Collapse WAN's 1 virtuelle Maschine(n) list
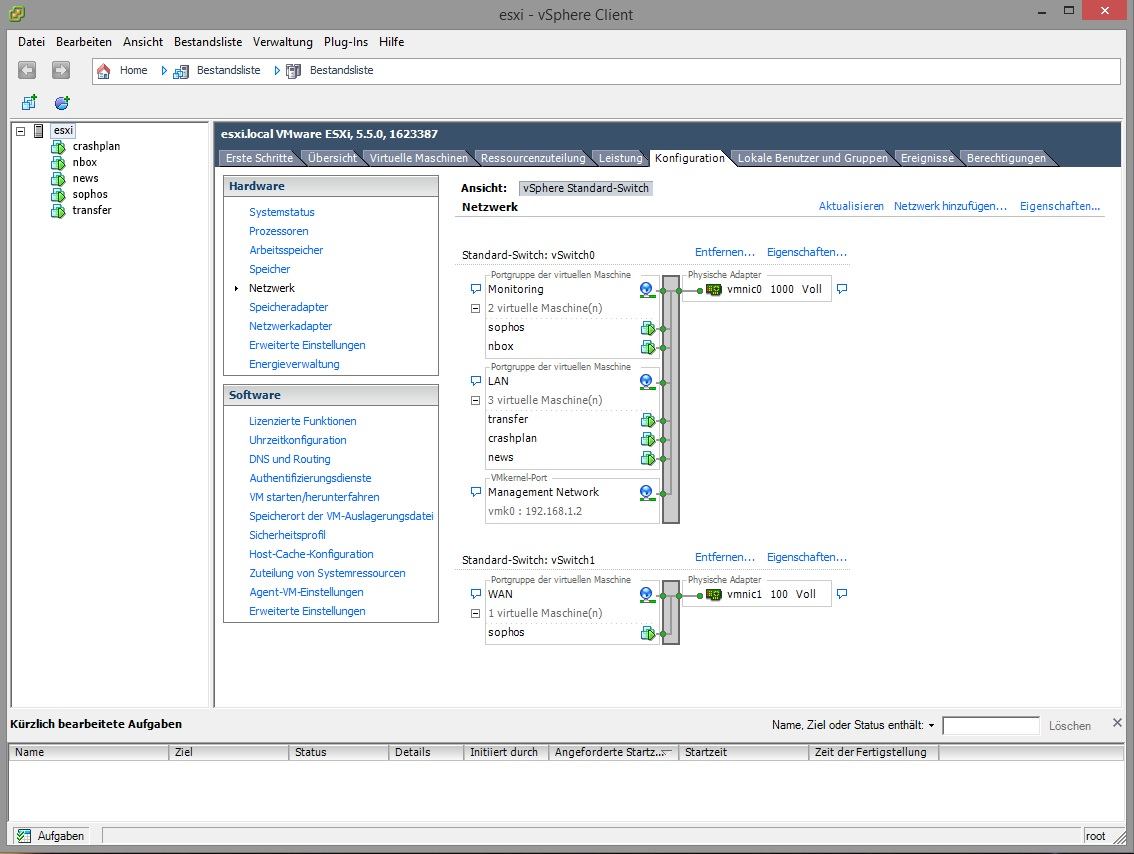 475,613
